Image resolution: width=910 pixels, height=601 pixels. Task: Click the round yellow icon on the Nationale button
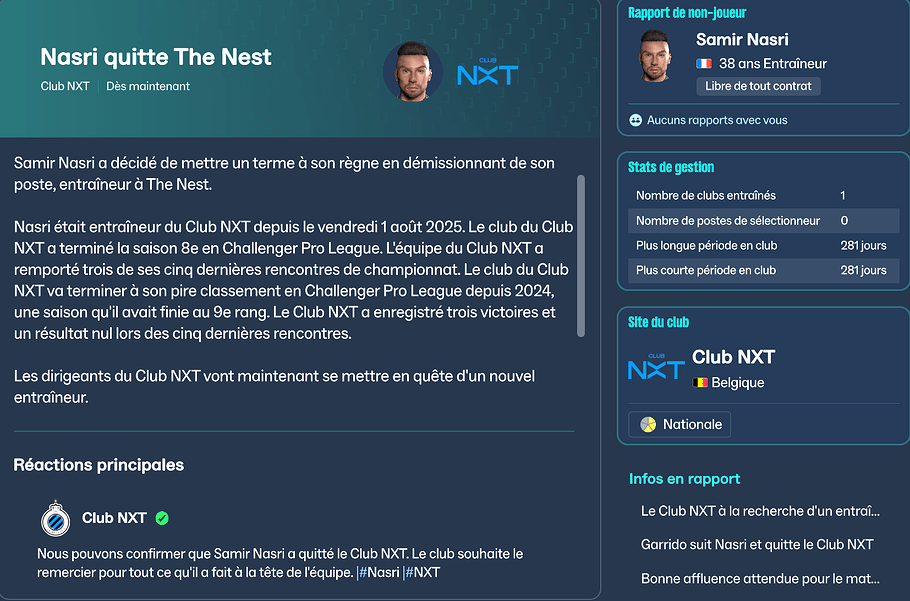click(648, 424)
